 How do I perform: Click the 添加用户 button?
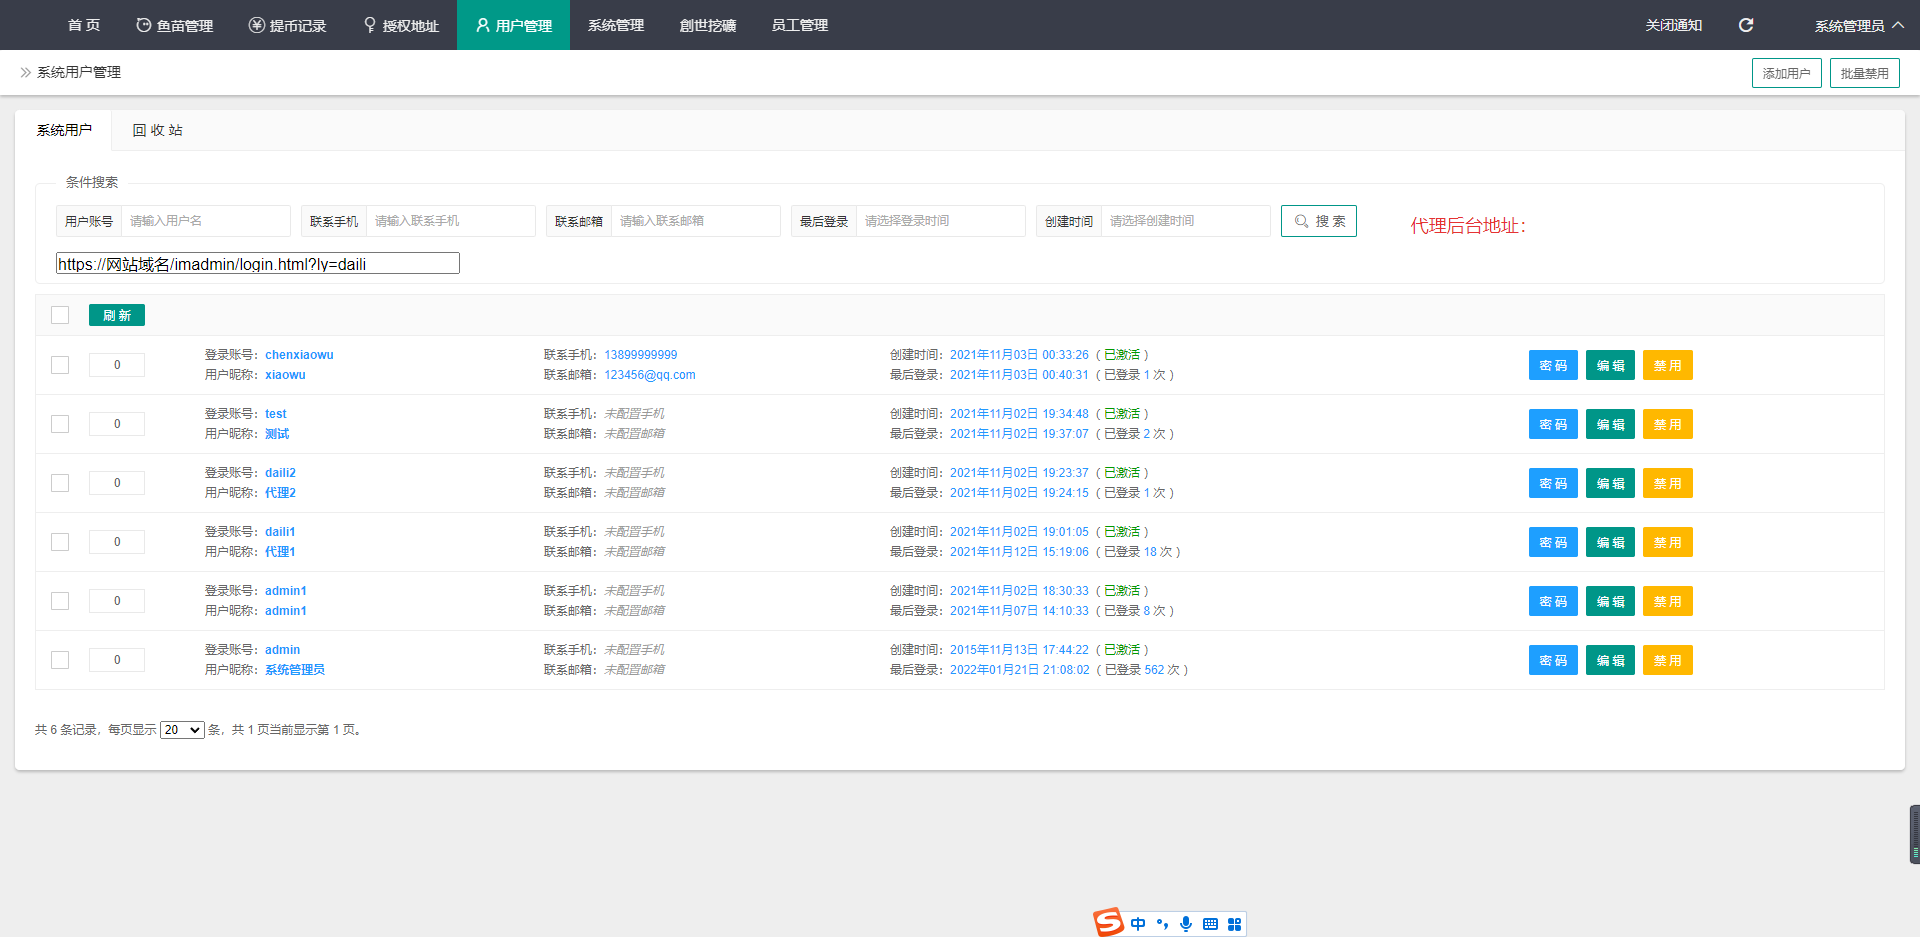(x=1786, y=73)
